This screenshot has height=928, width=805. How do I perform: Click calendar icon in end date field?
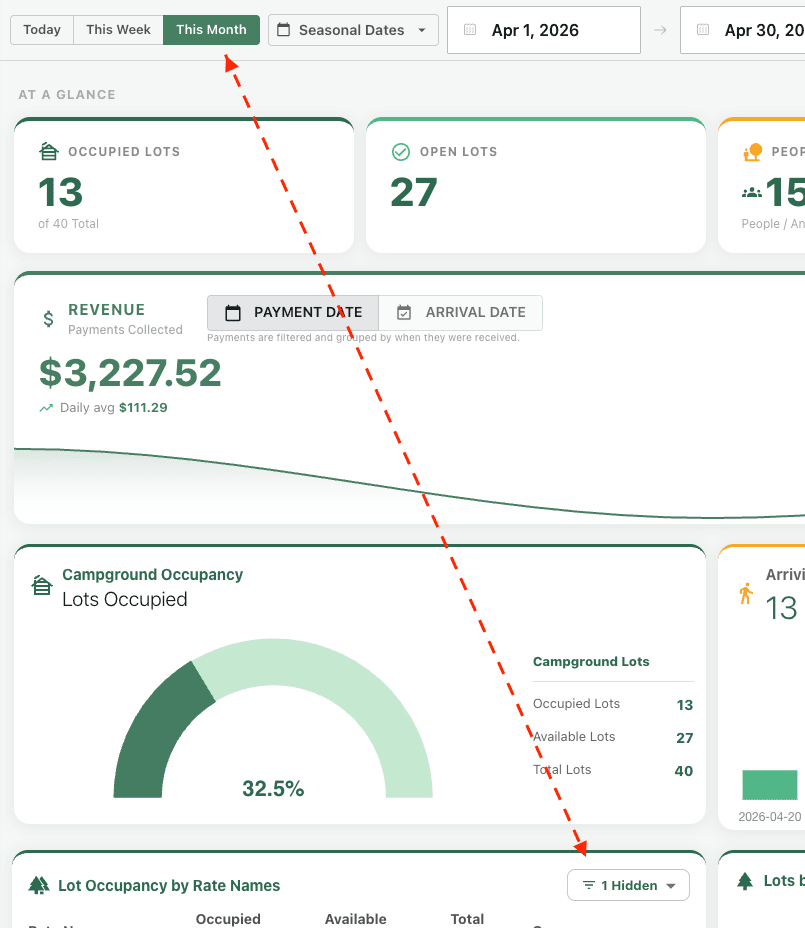tap(703, 30)
